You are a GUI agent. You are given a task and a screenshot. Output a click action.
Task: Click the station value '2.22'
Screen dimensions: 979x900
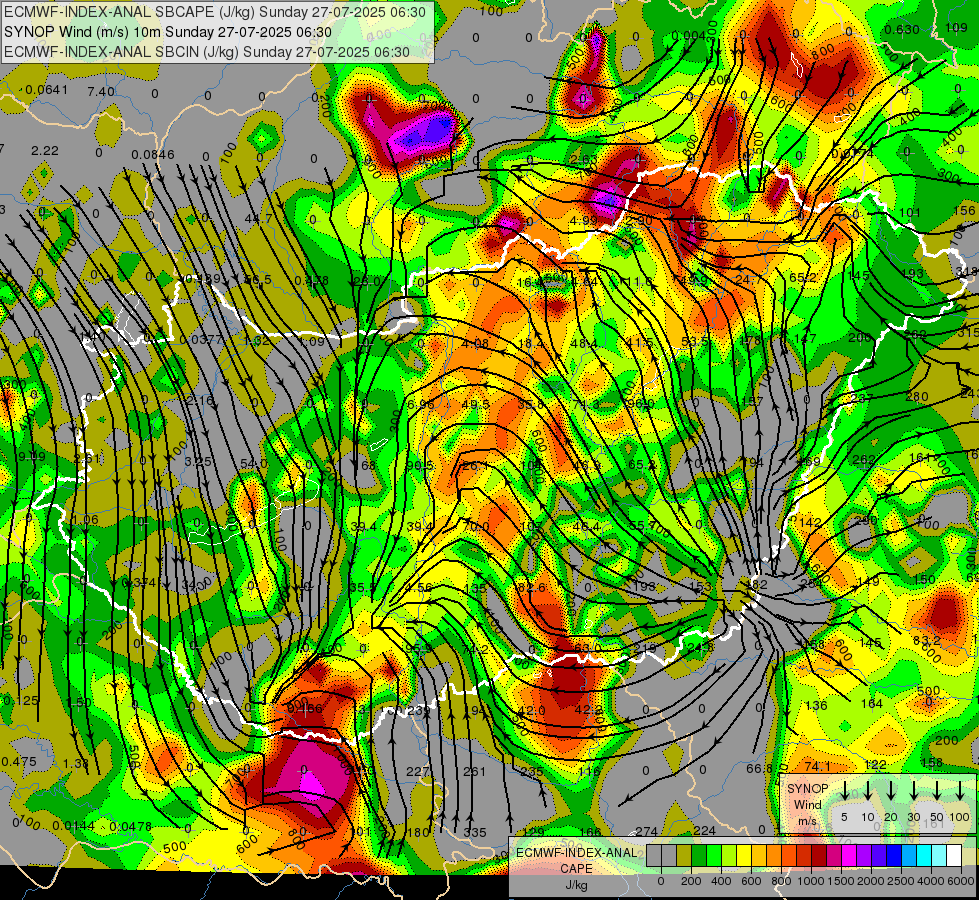(x=45, y=151)
